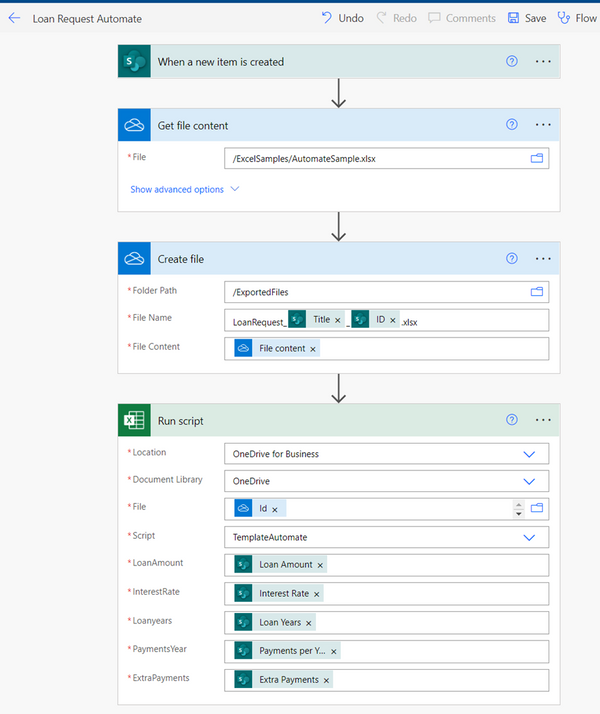Open help for Run script step
600x714 pixels.
(x=512, y=419)
